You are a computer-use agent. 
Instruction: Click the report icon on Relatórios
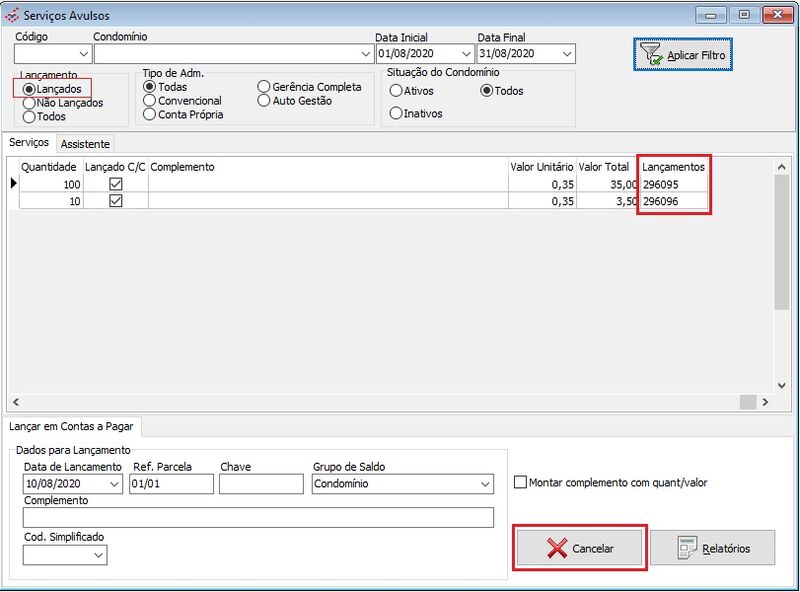pos(687,549)
